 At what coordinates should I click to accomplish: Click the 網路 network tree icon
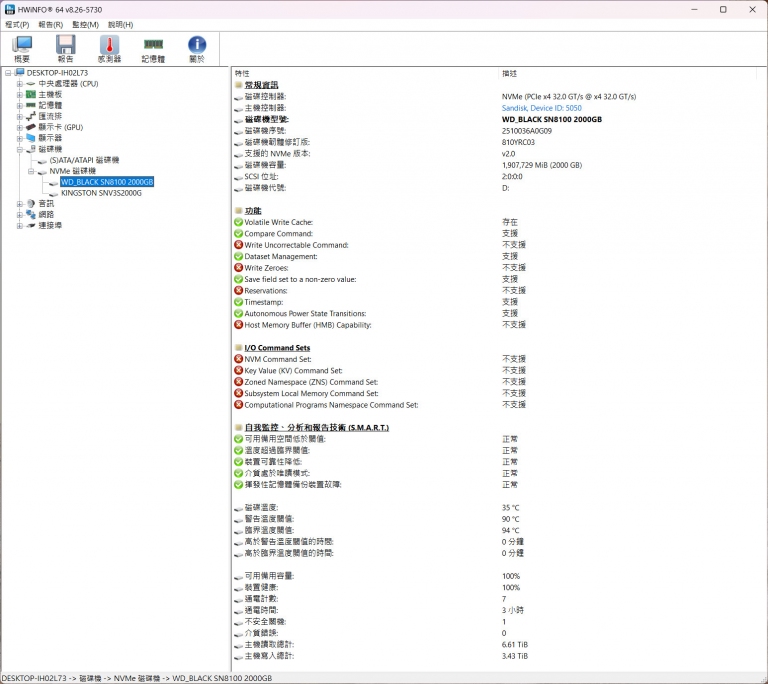(x=31, y=214)
